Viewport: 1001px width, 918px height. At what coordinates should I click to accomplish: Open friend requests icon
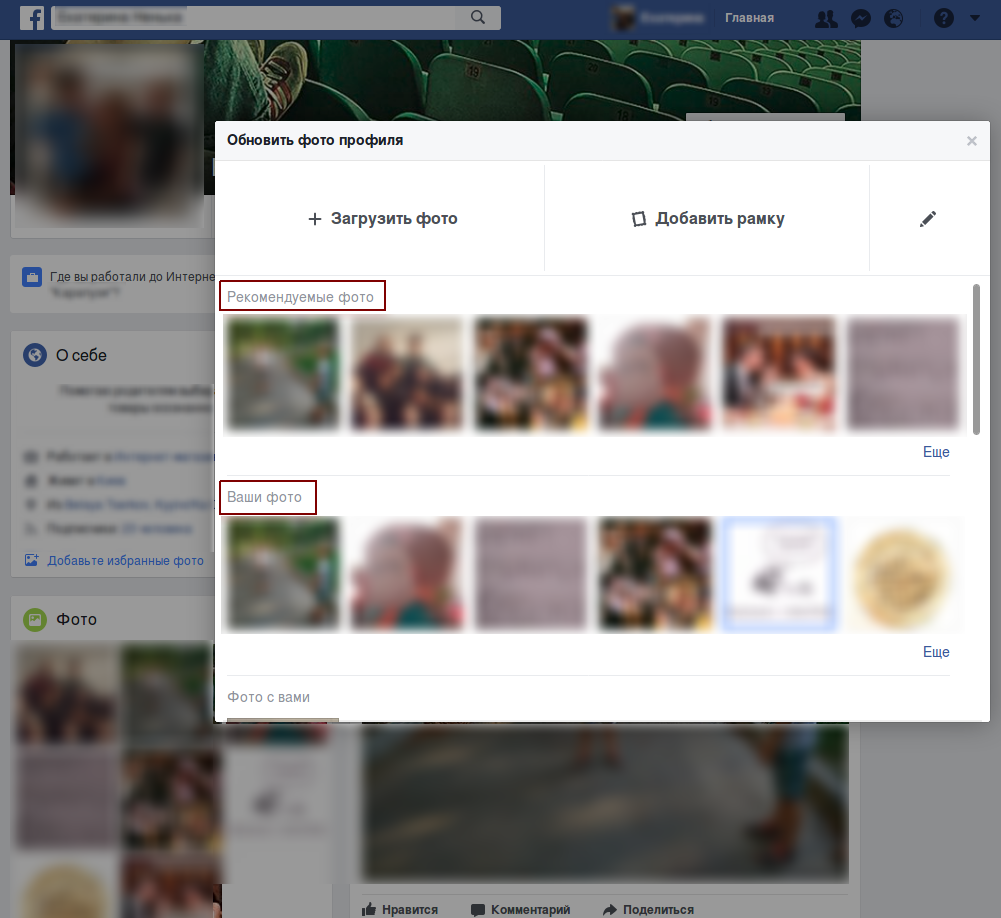coord(827,18)
